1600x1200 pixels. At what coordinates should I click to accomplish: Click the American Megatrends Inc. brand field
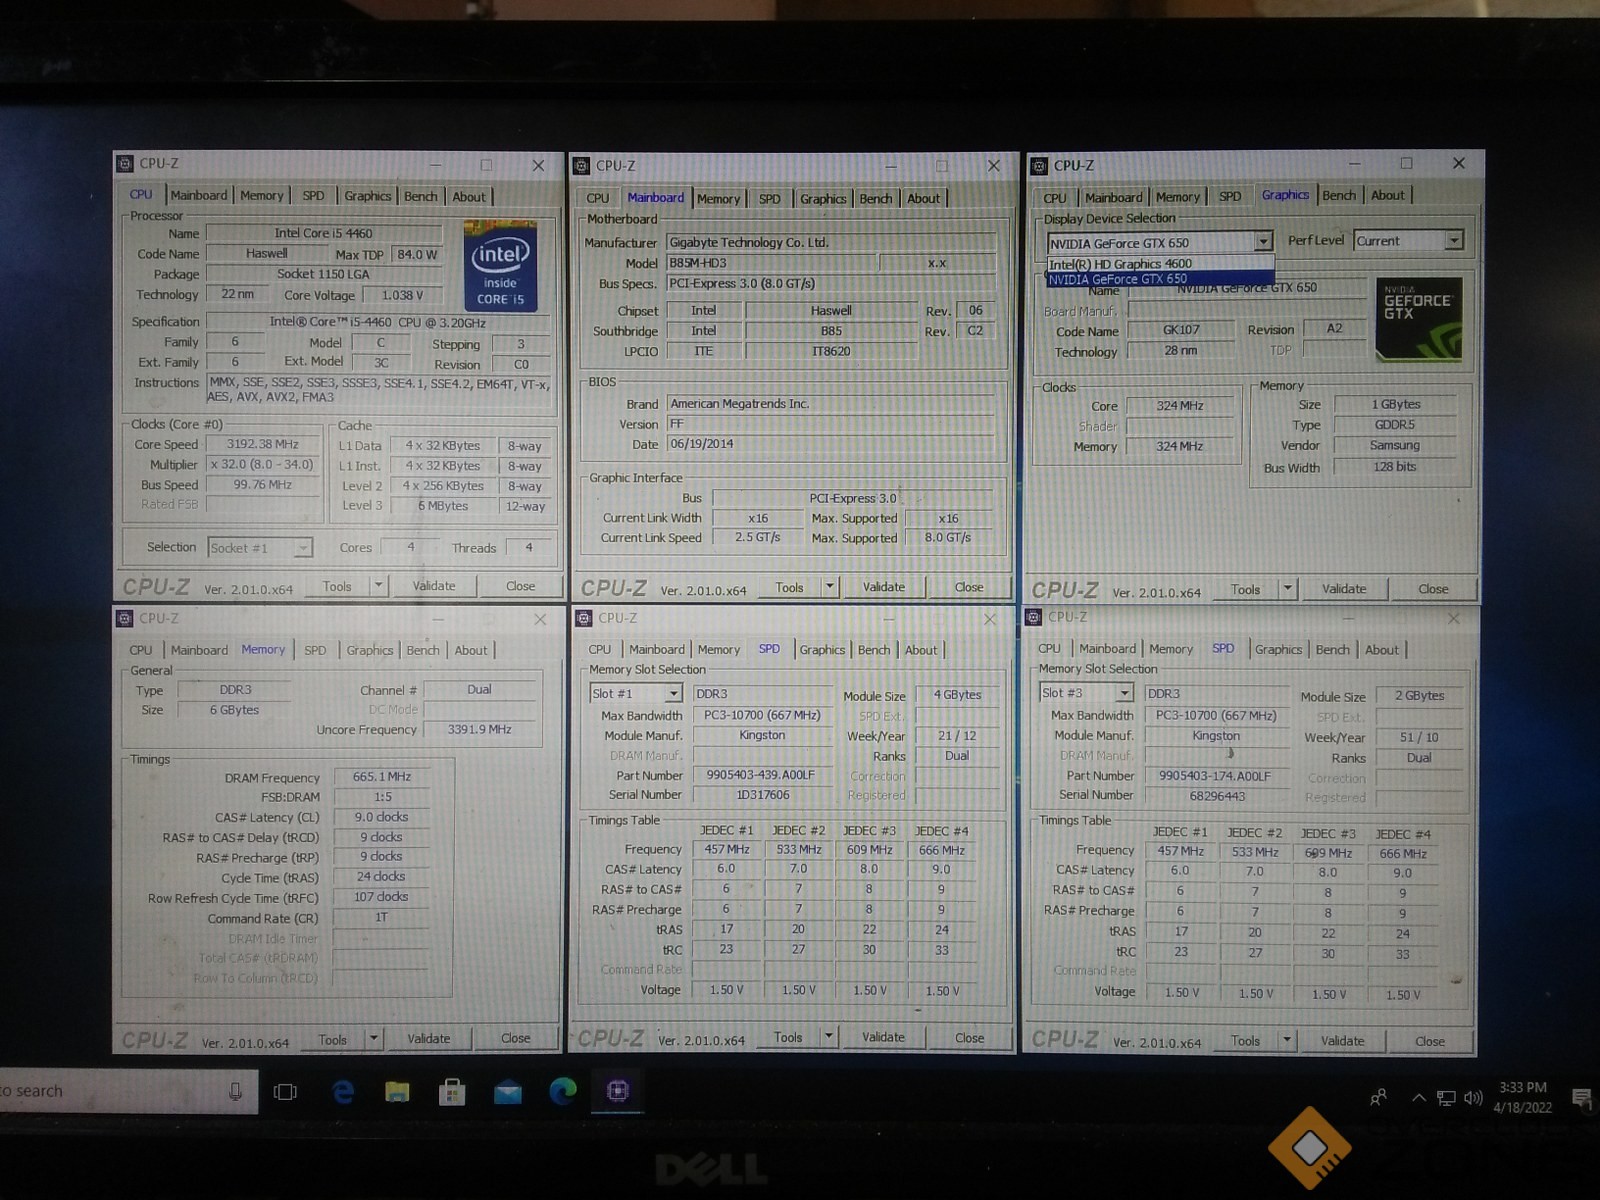(830, 404)
